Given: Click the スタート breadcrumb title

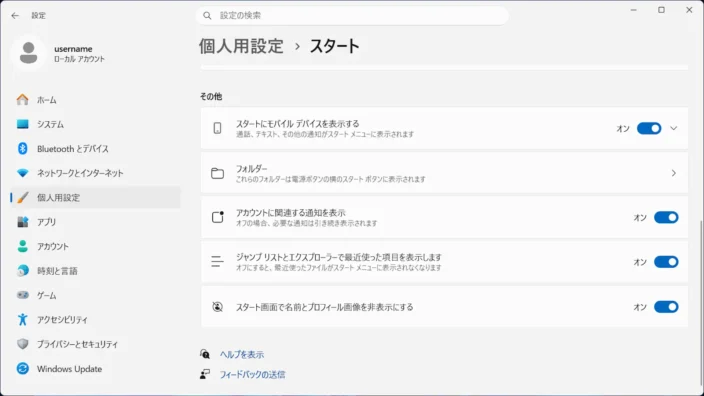Looking at the screenshot, I should (x=334, y=46).
